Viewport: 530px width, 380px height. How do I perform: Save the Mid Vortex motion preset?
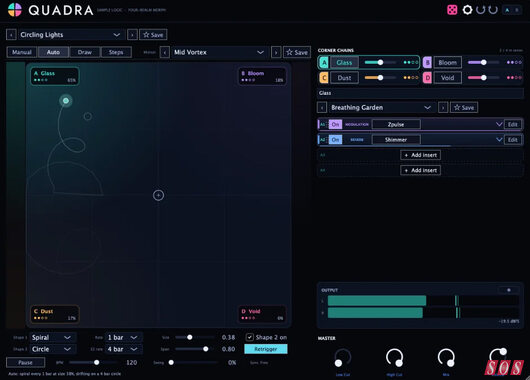click(x=297, y=52)
